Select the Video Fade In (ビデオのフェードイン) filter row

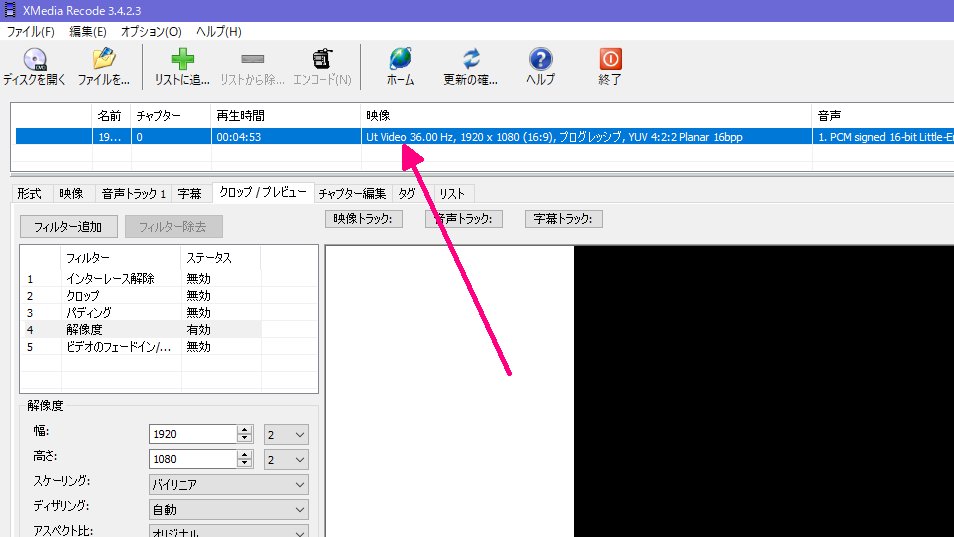(x=141, y=347)
